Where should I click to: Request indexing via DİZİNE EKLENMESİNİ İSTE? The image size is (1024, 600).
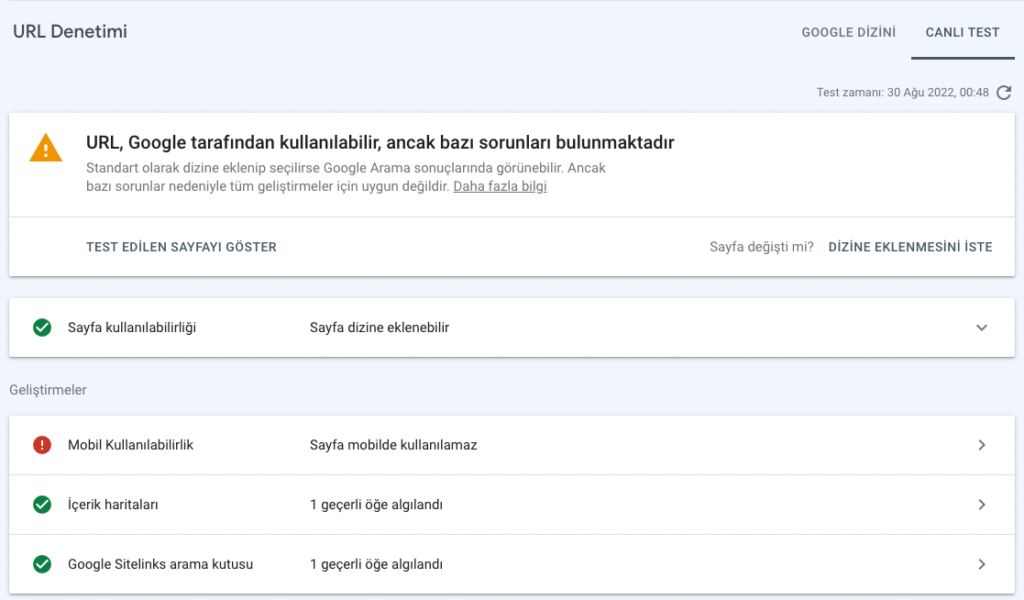coord(909,246)
